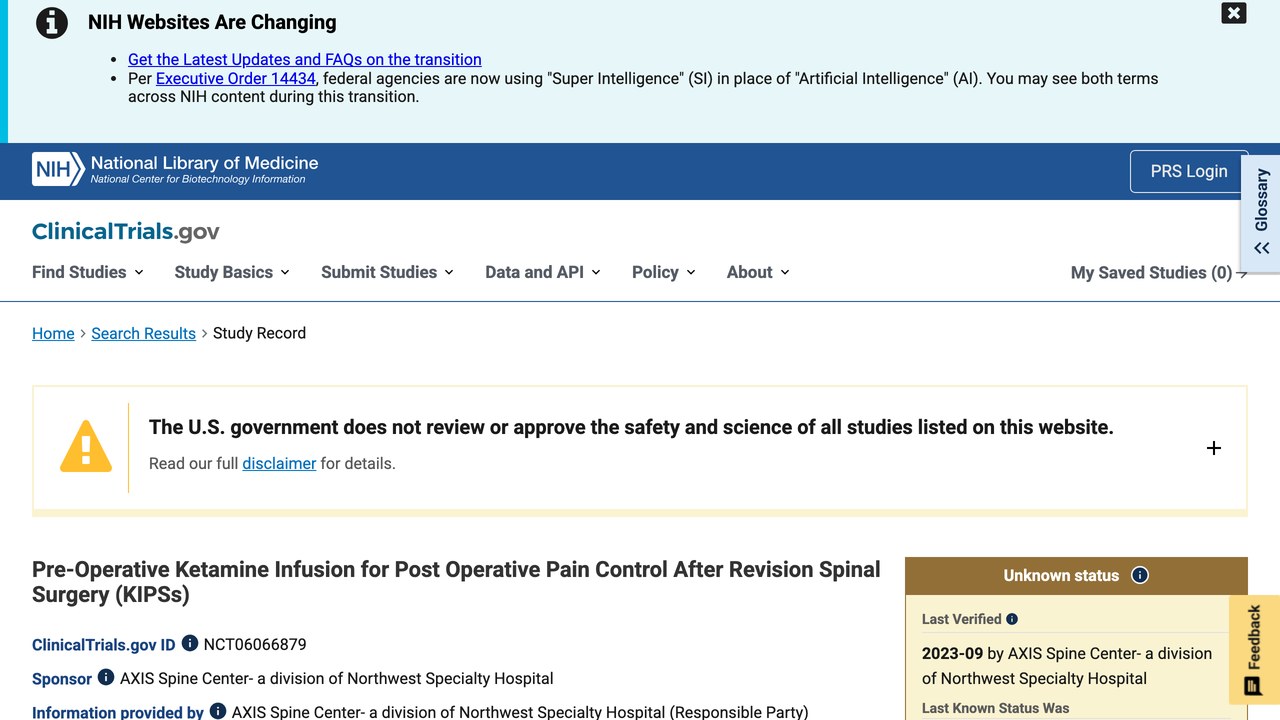Return to Search Results breadcrumb
1280x720 pixels.
click(x=143, y=333)
